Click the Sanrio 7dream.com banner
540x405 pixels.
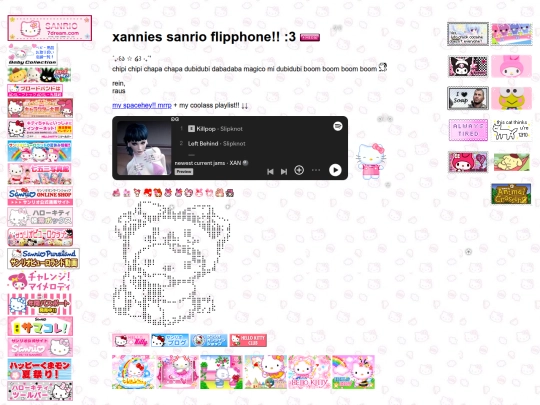(50, 28)
